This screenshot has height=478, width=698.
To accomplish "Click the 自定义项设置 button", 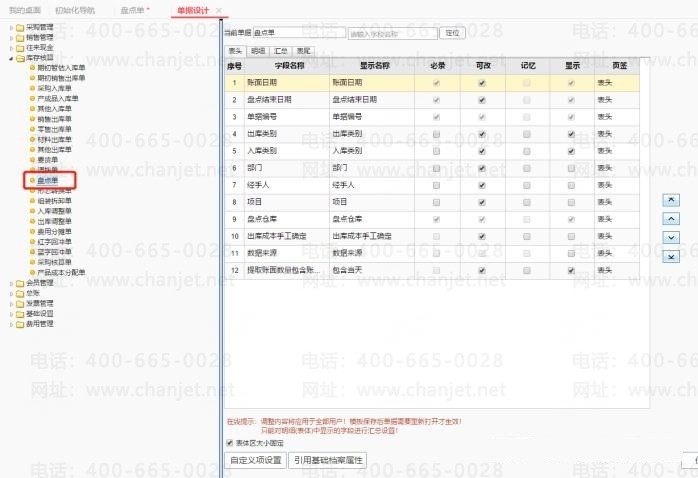I will click(256, 460).
